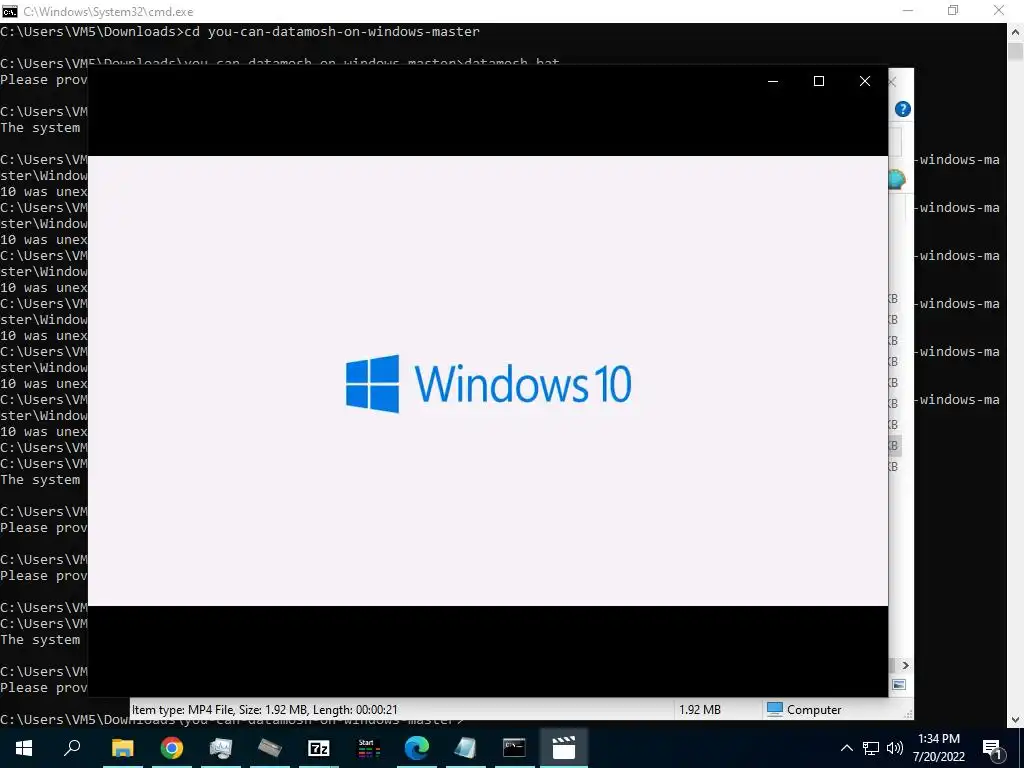Click the cmd.exe title bar icon
Screen dimensions: 1024x768
click(10, 11)
